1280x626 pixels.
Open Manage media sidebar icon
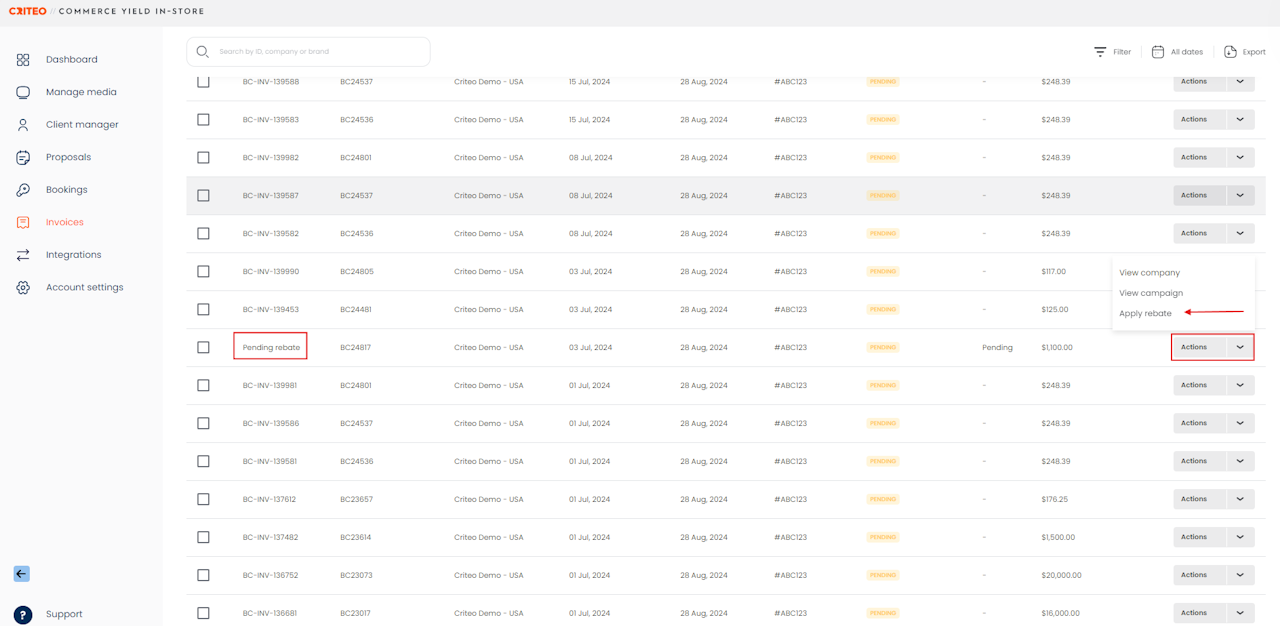point(23,92)
